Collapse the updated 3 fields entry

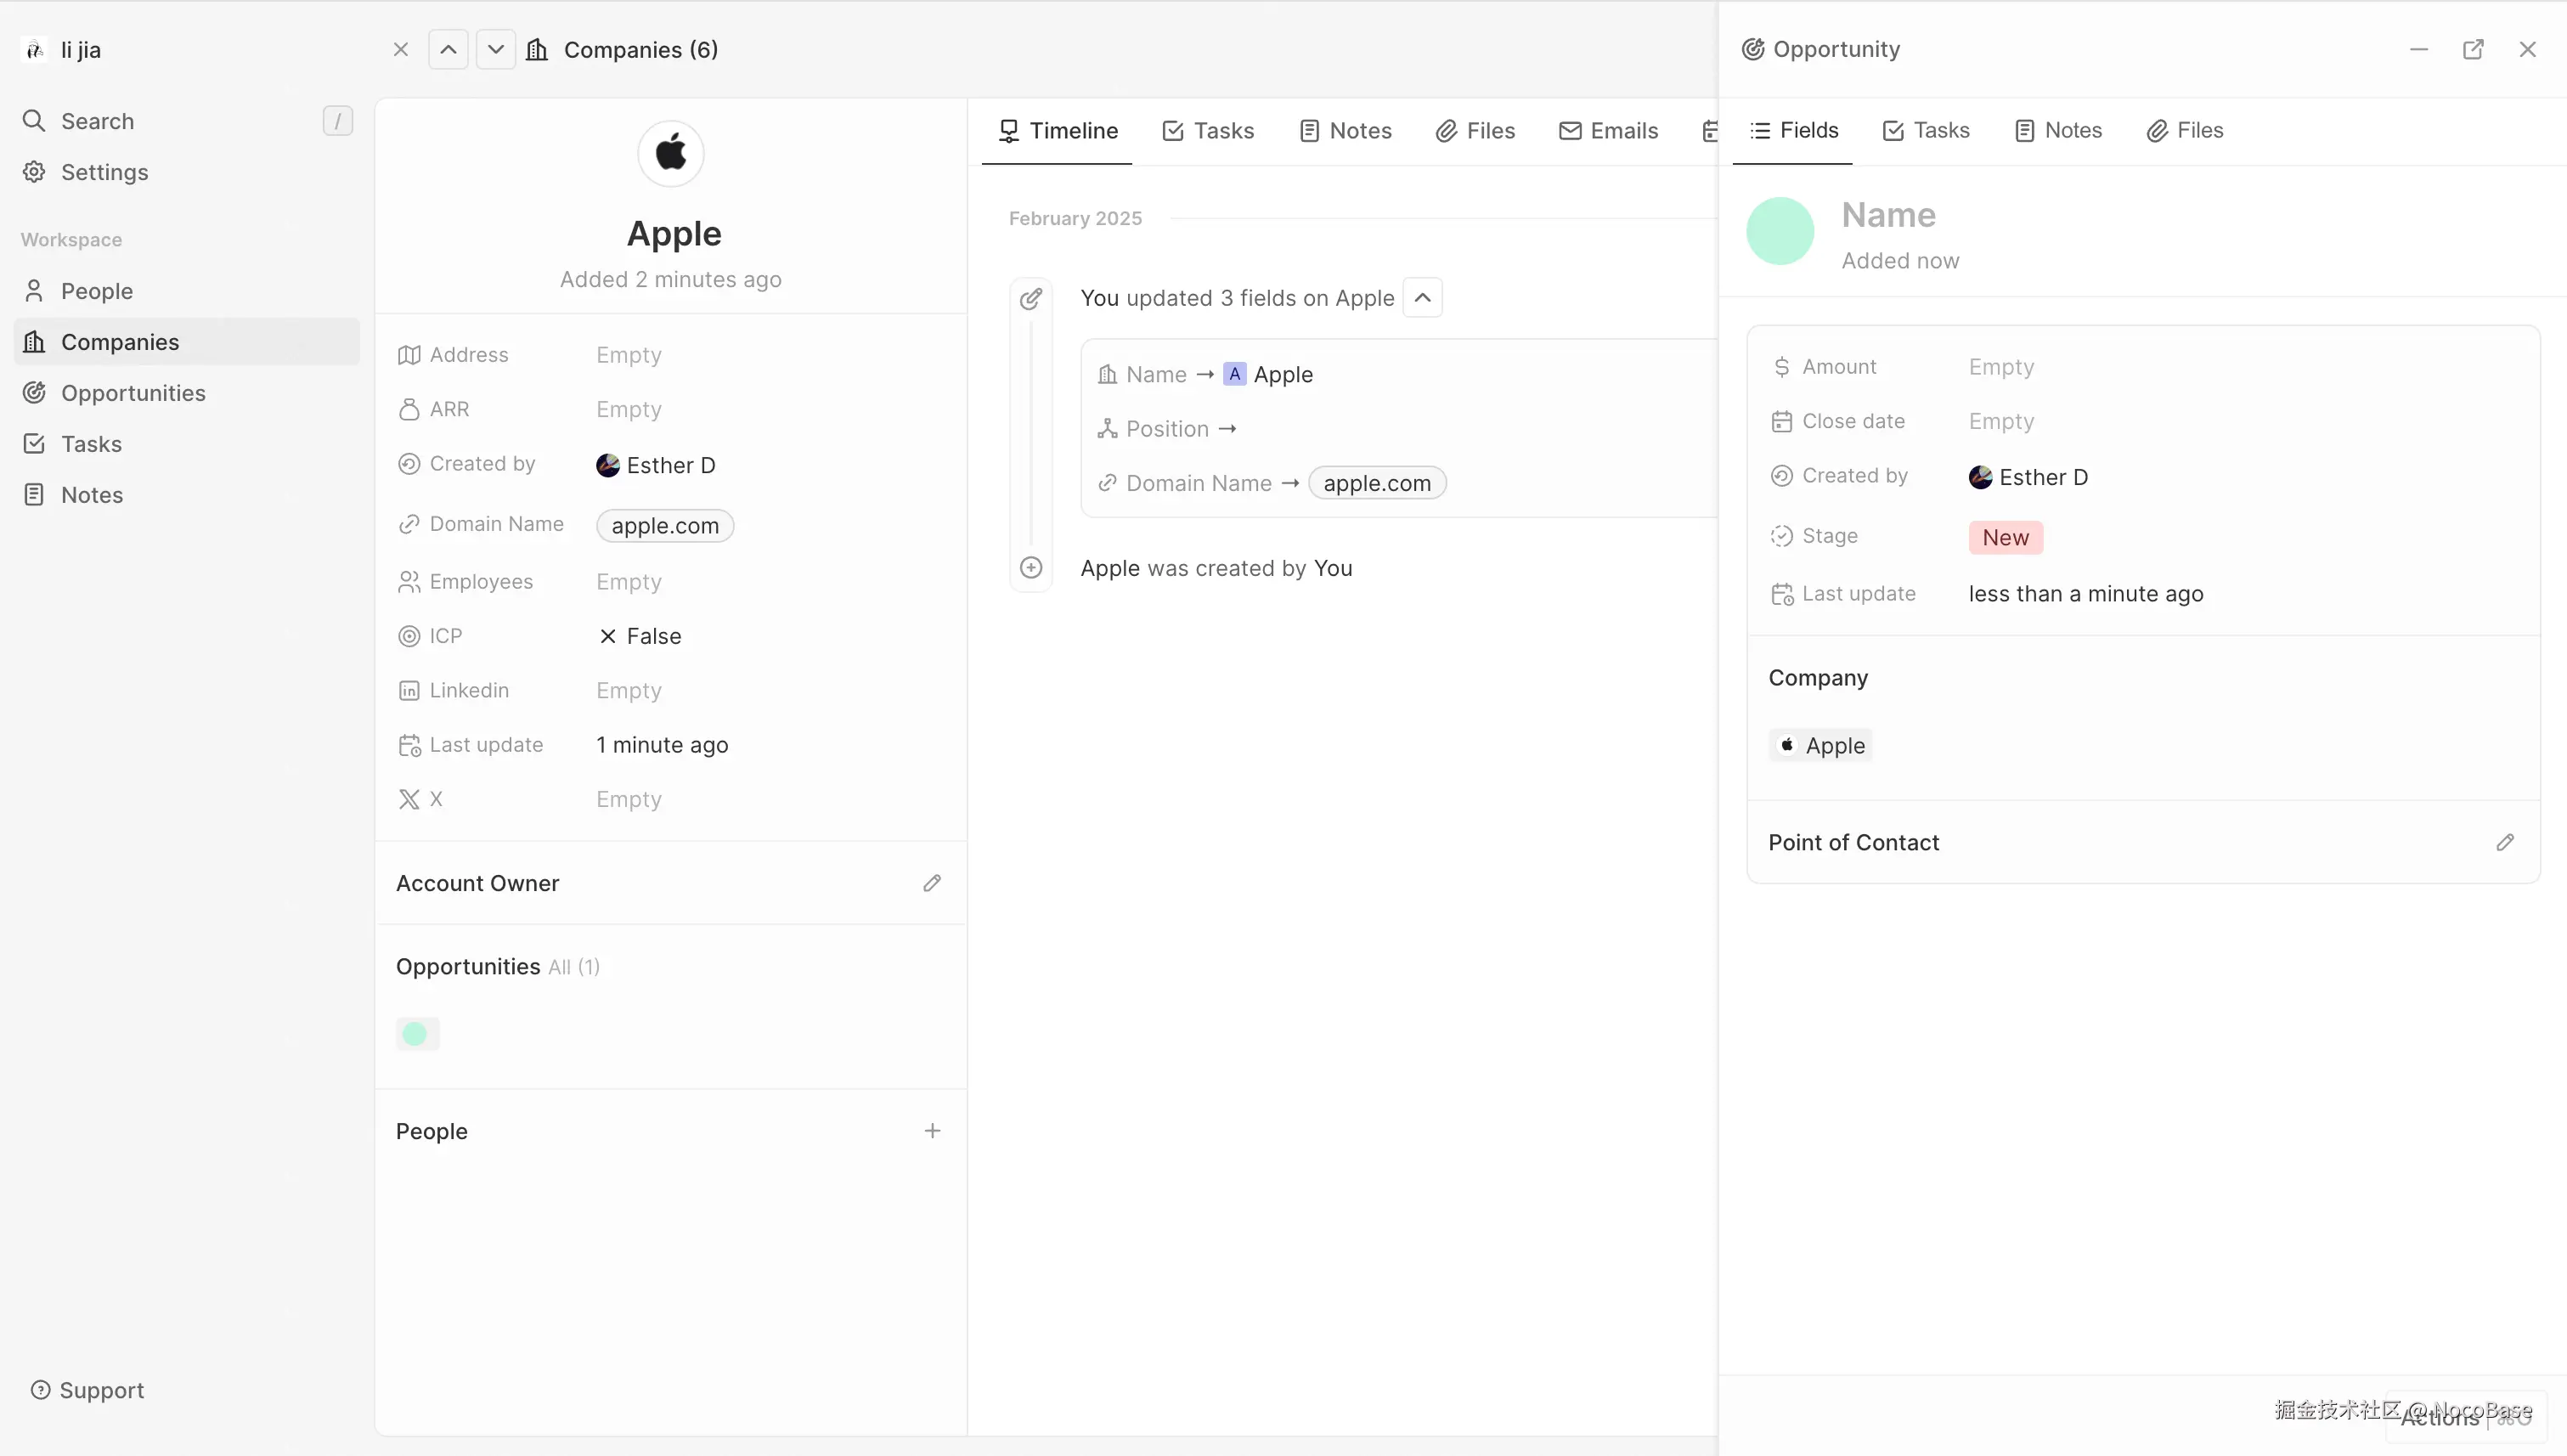1422,298
